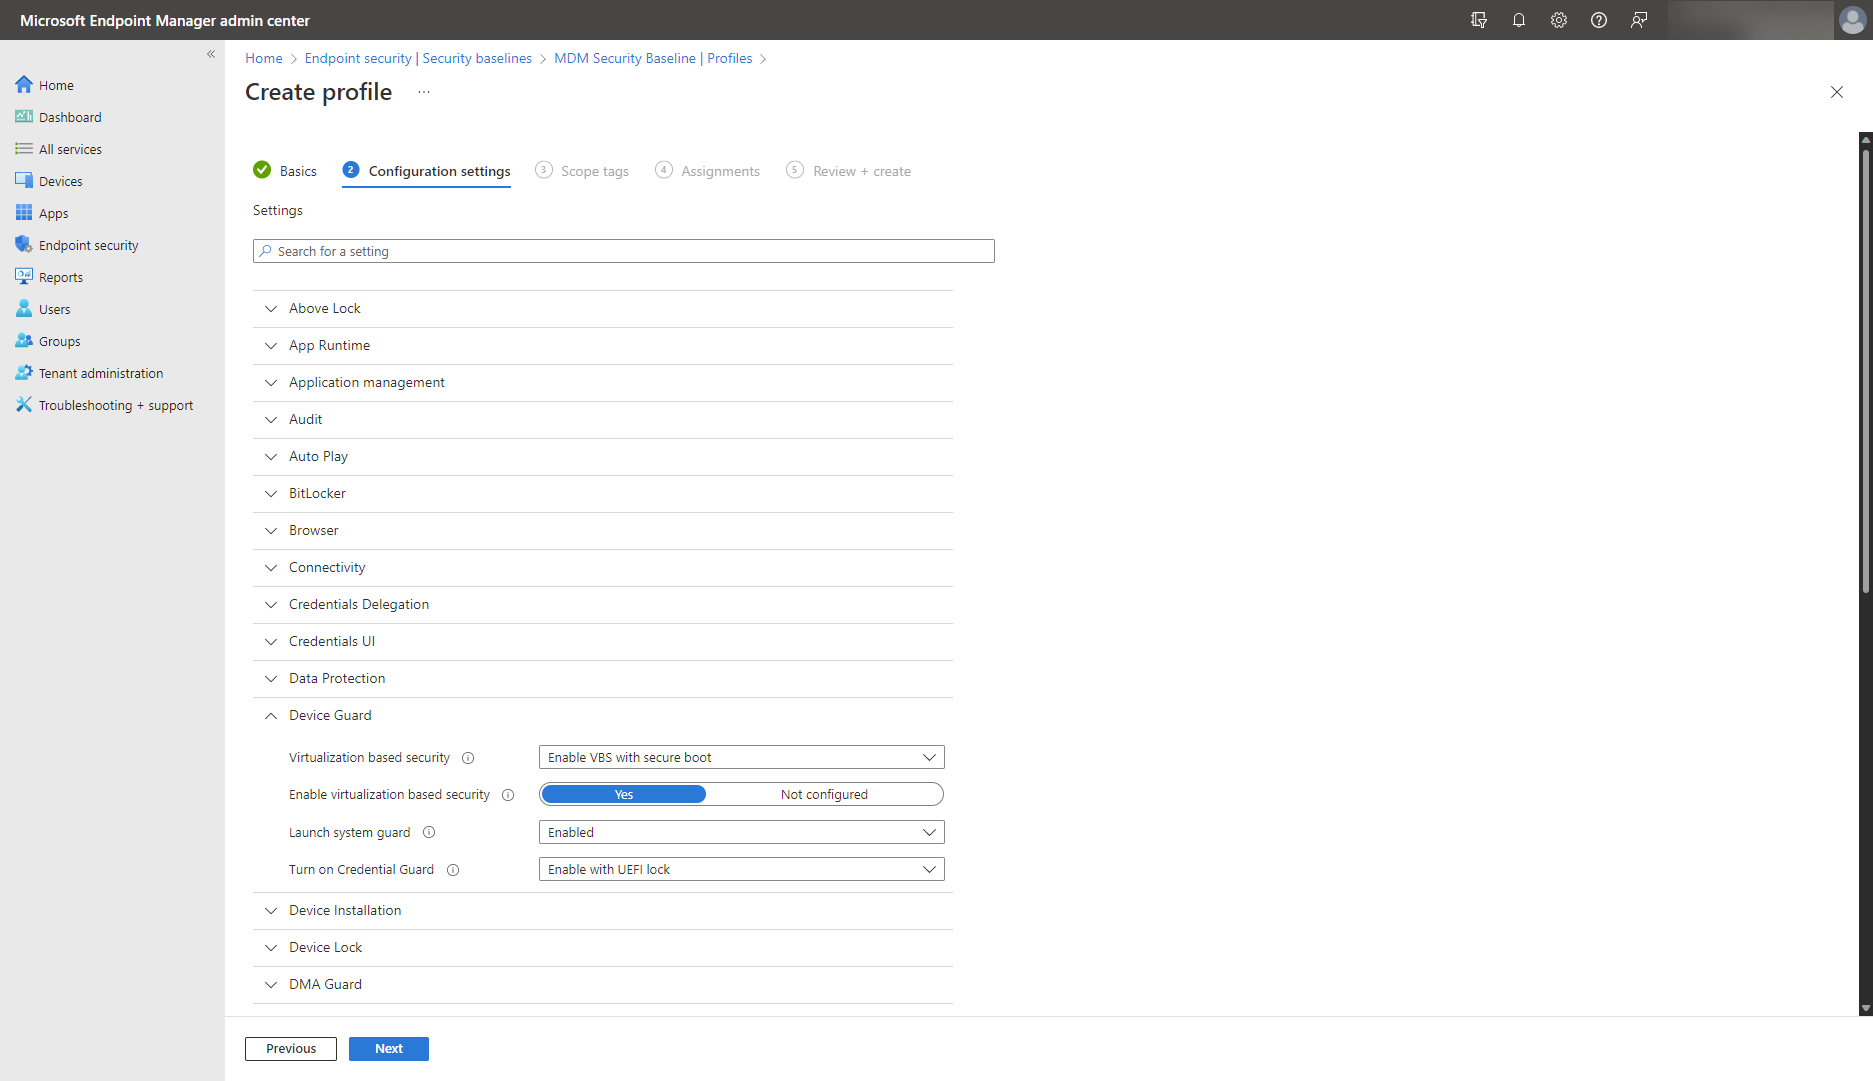This screenshot has width=1873, height=1081.
Task: Click the Next button
Action: click(x=389, y=1049)
